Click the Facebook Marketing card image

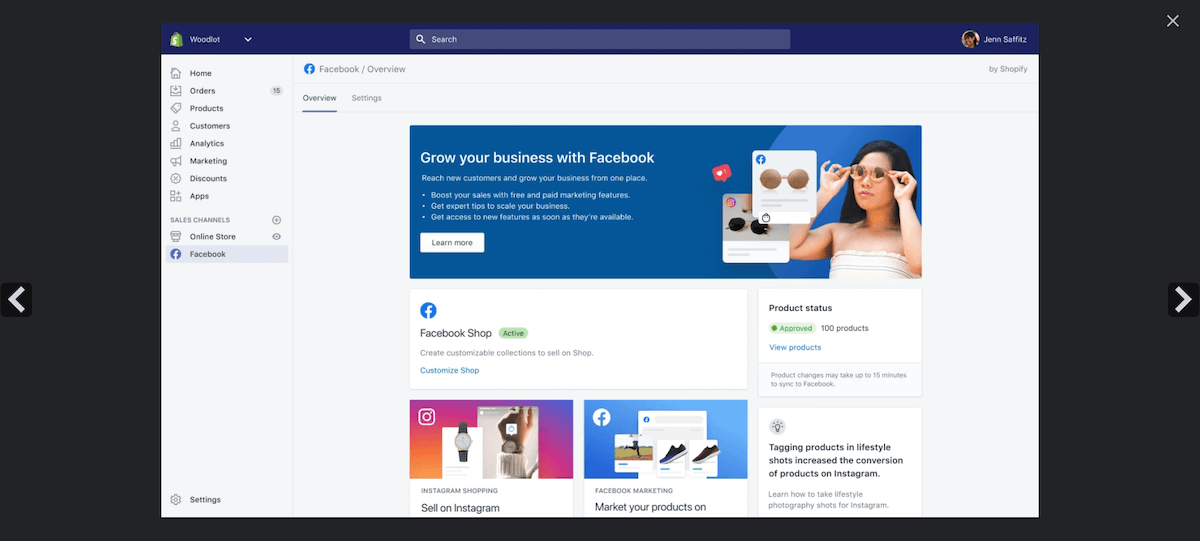tap(665, 439)
